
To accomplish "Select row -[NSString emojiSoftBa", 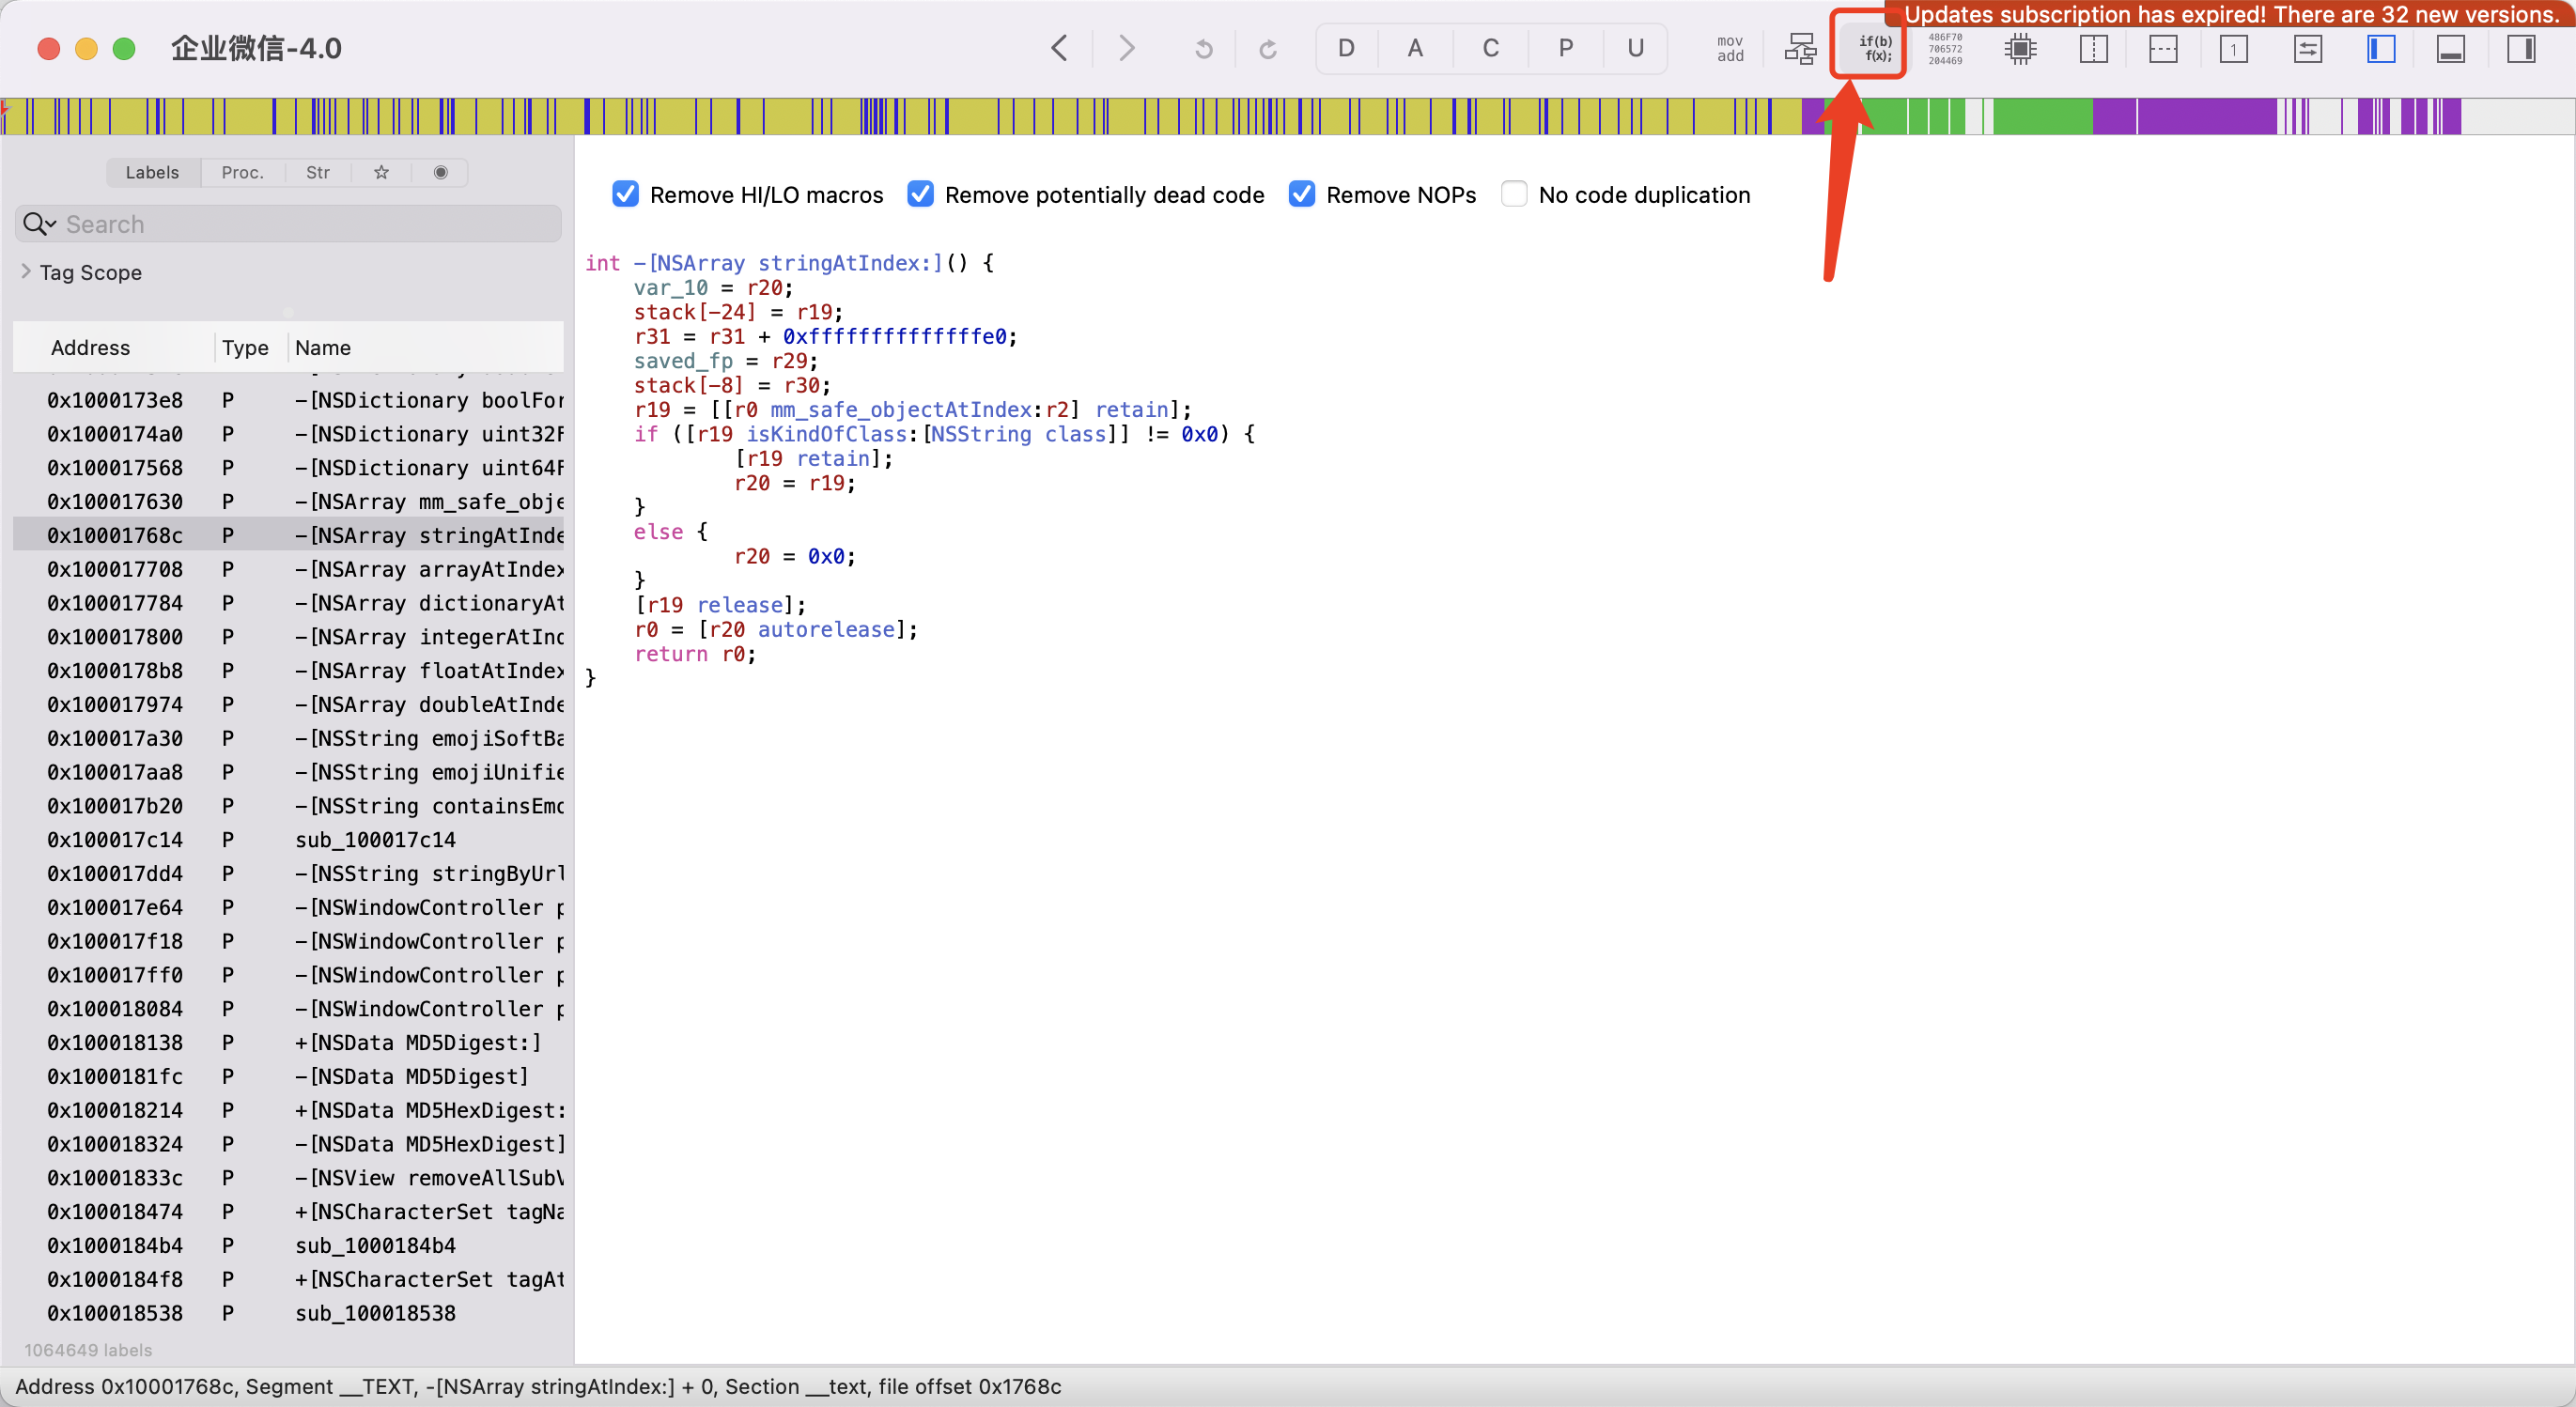I will (x=288, y=738).
